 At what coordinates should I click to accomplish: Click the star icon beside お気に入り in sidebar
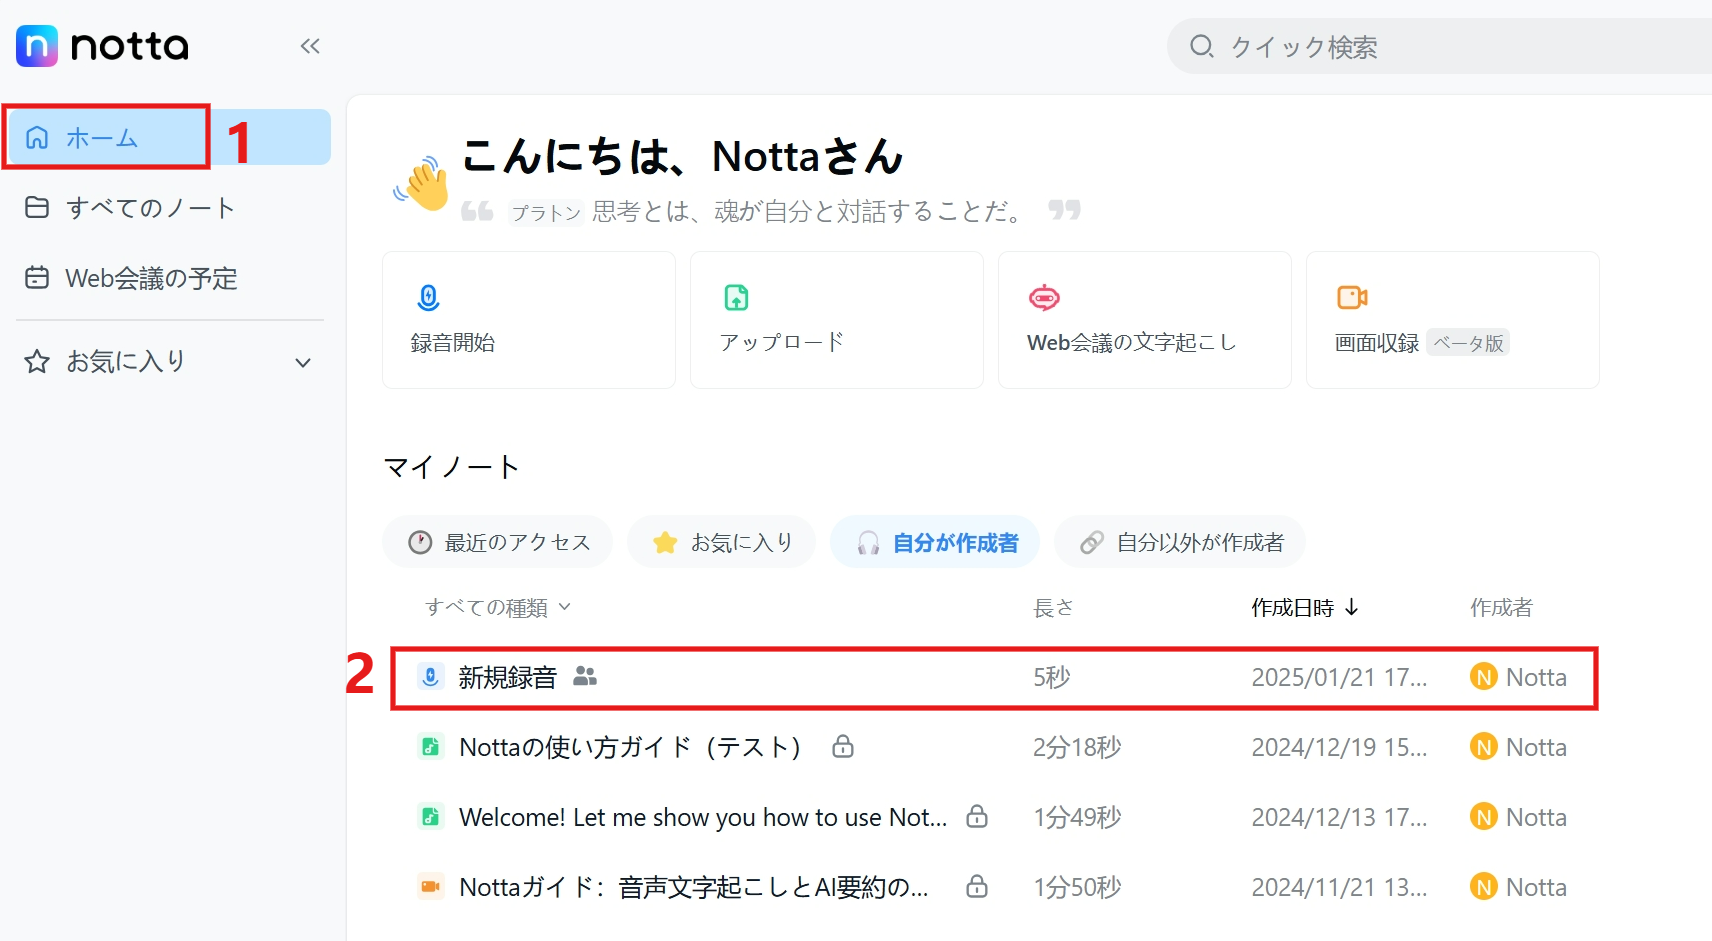[x=37, y=361]
